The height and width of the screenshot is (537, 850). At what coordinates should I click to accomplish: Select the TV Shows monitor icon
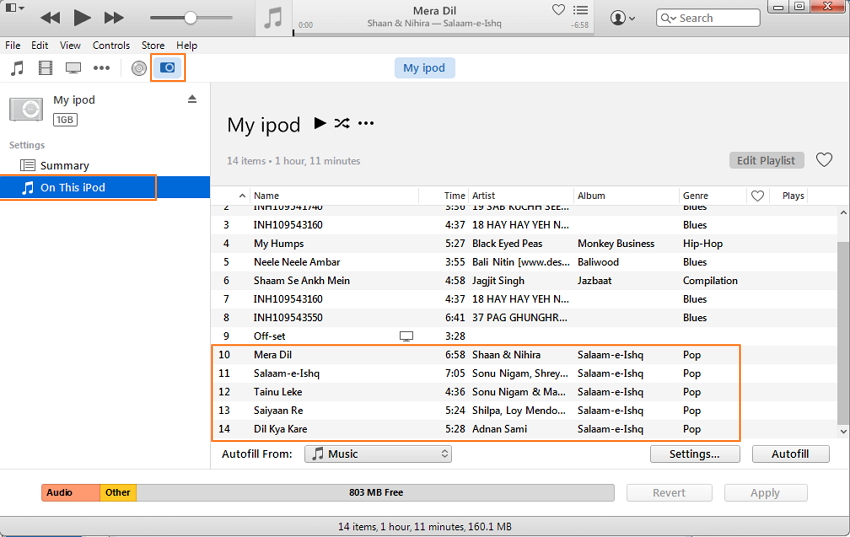point(73,68)
